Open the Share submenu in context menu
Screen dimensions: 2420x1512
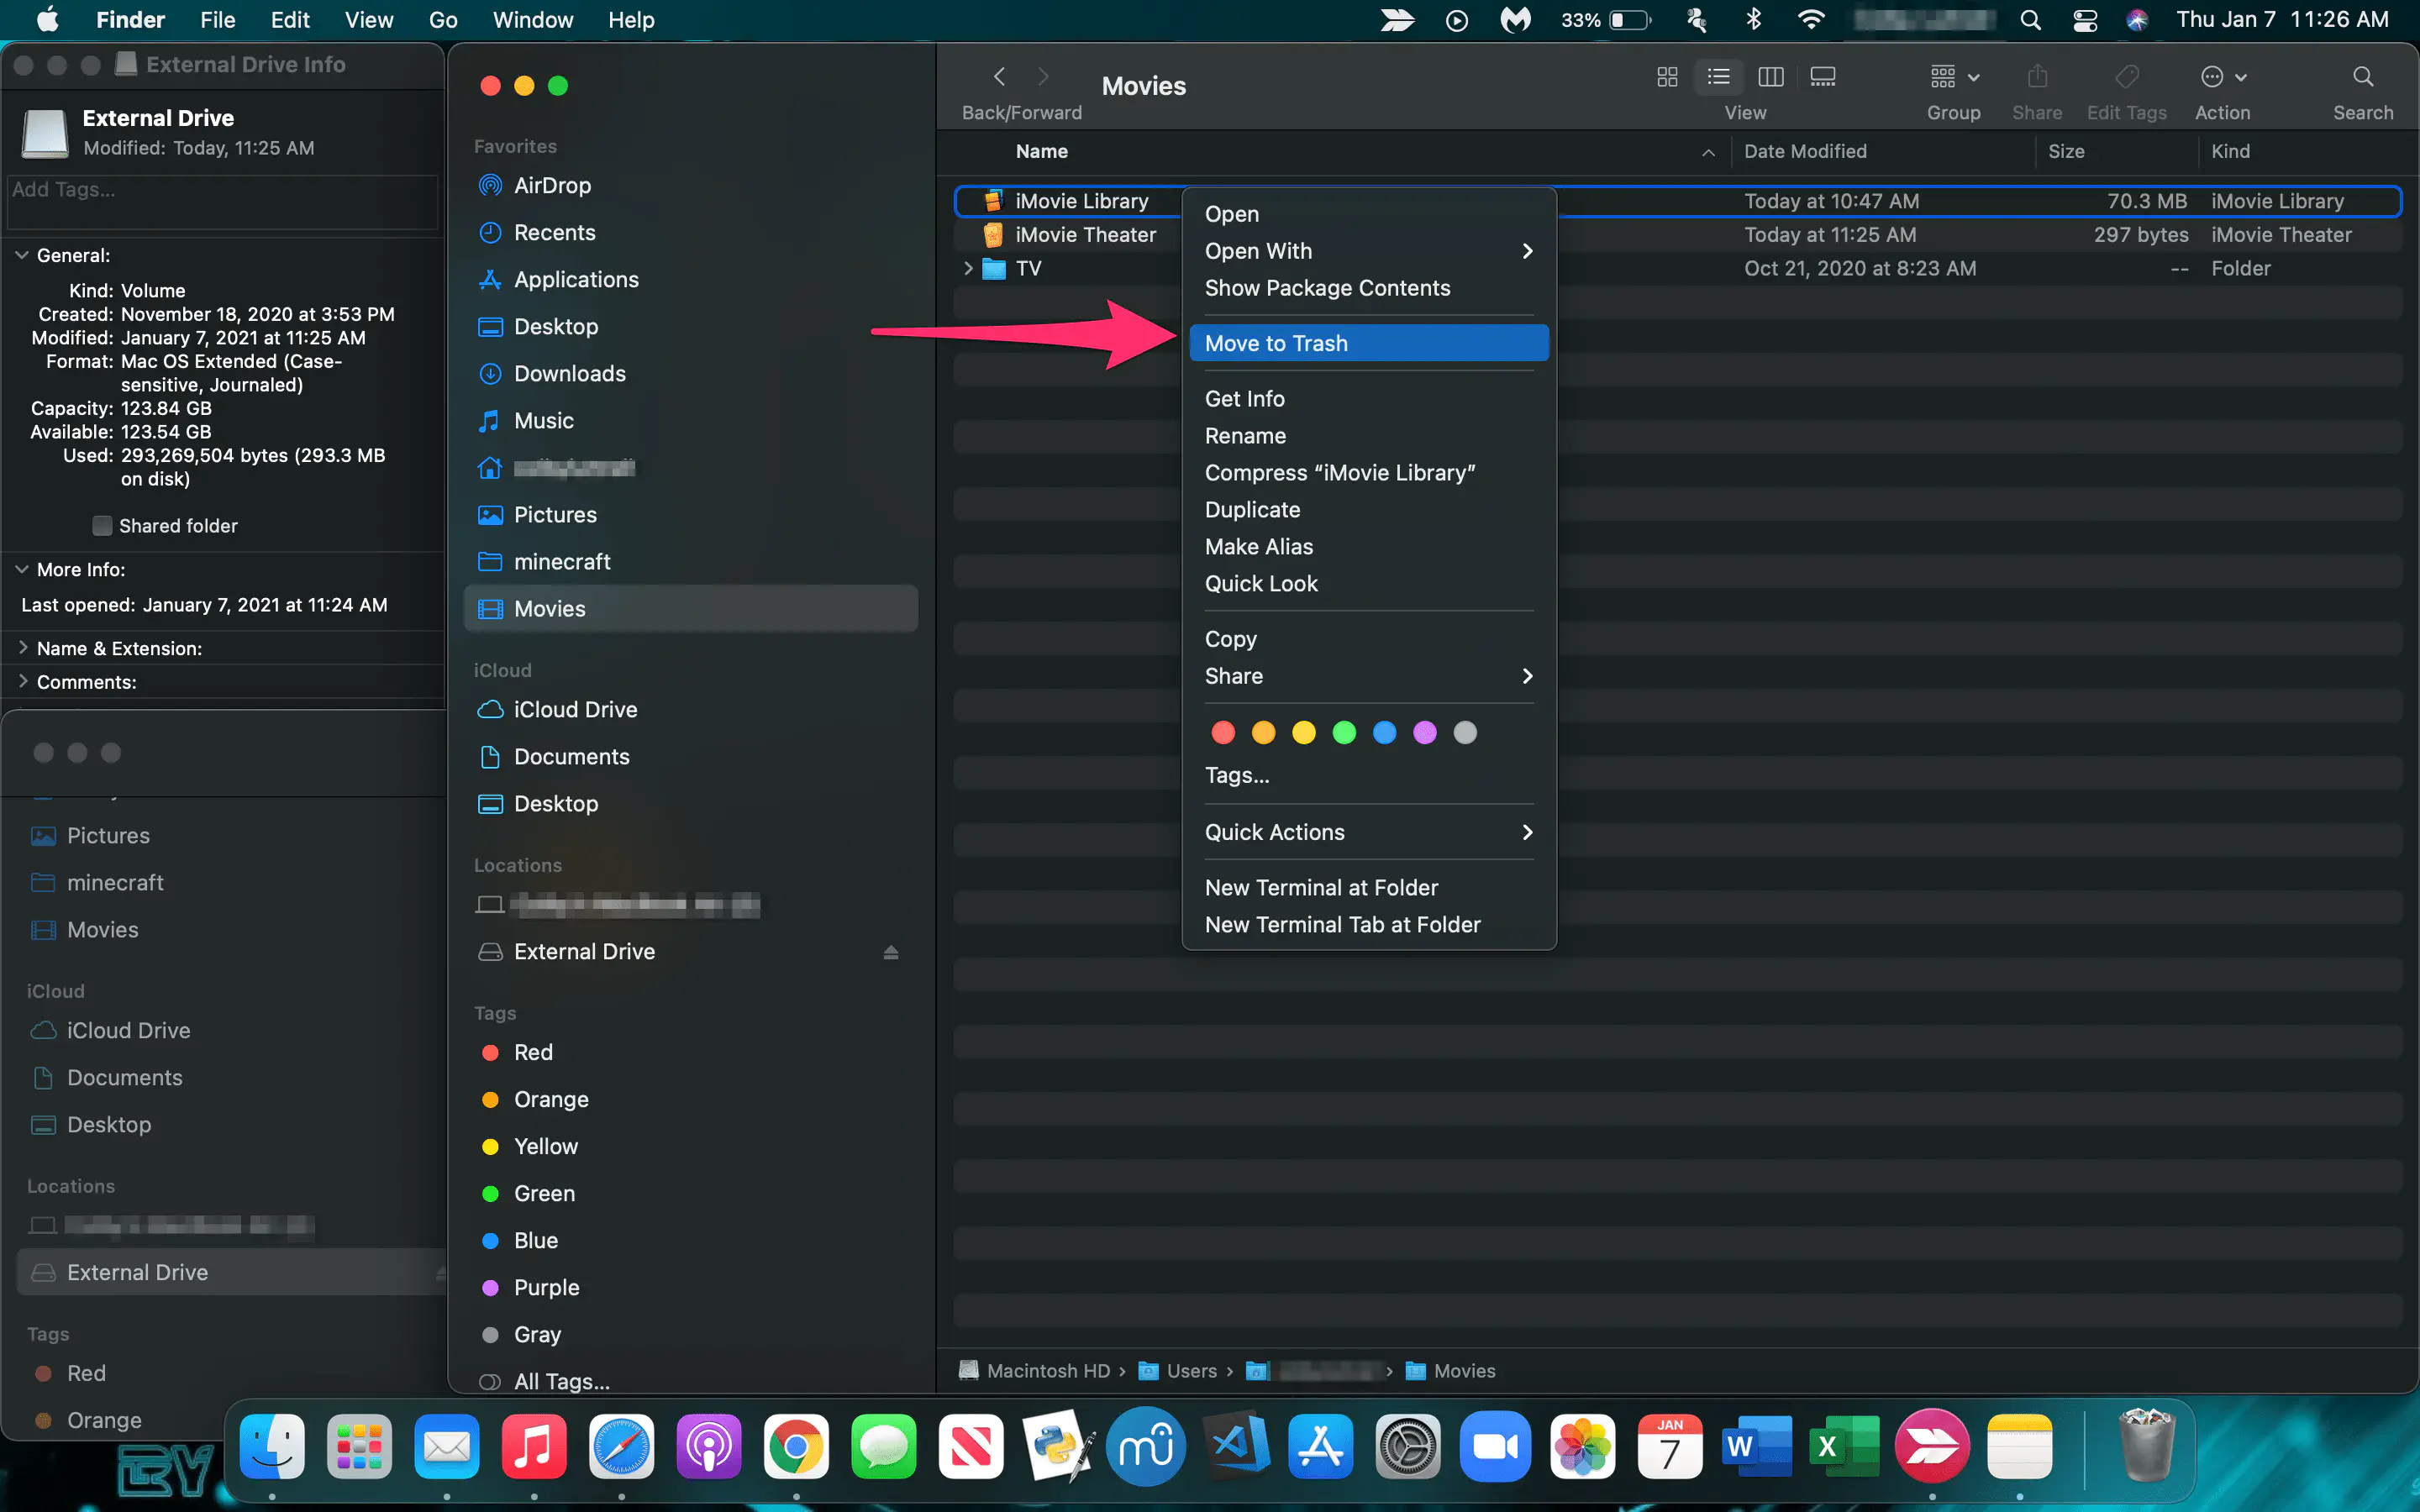1369,676
